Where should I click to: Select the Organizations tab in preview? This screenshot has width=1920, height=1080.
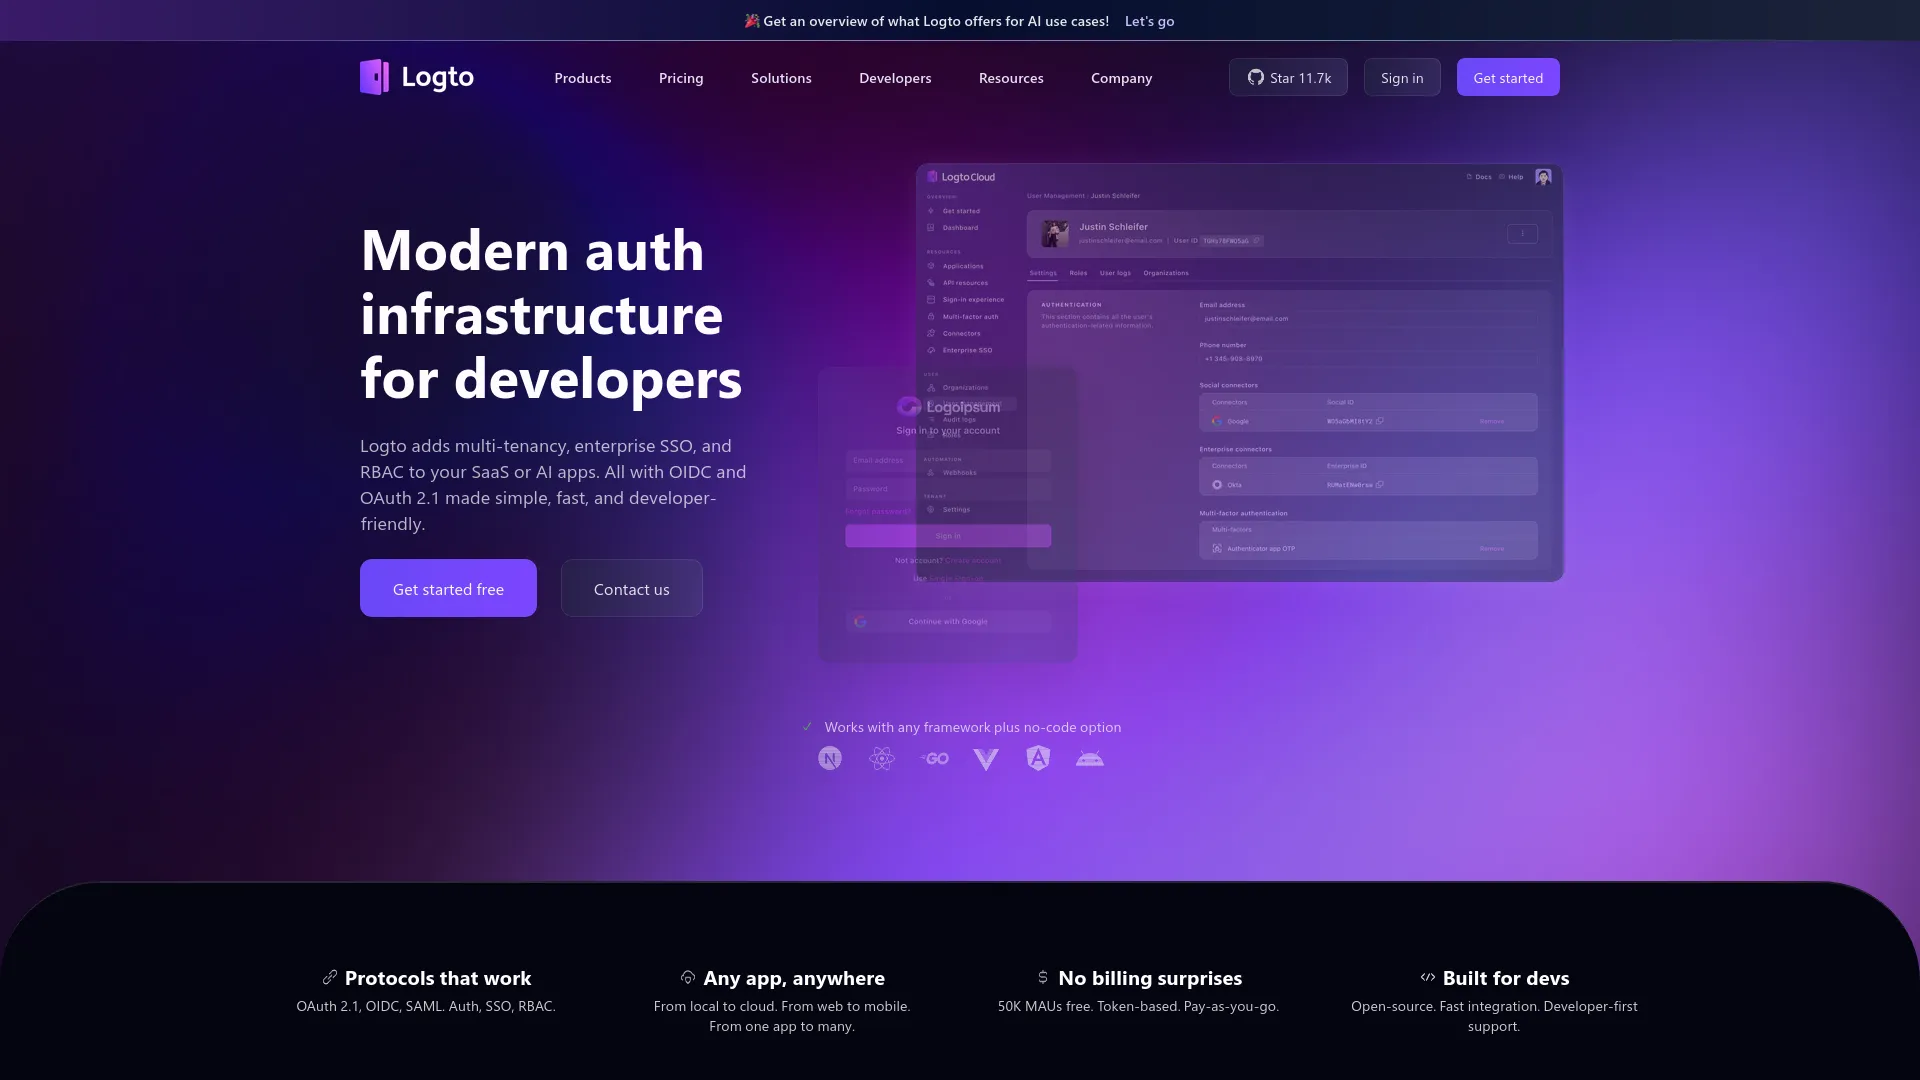[1166, 273]
